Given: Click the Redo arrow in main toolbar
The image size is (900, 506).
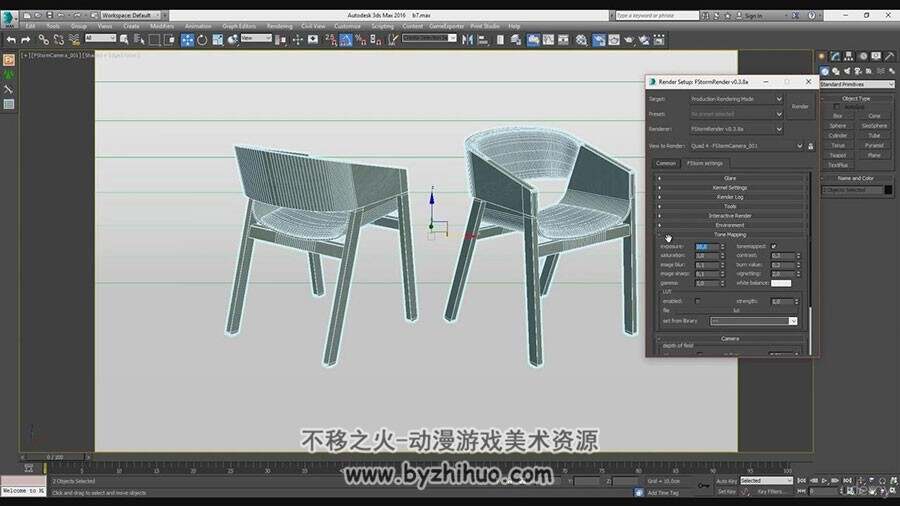Looking at the screenshot, I should [25, 40].
